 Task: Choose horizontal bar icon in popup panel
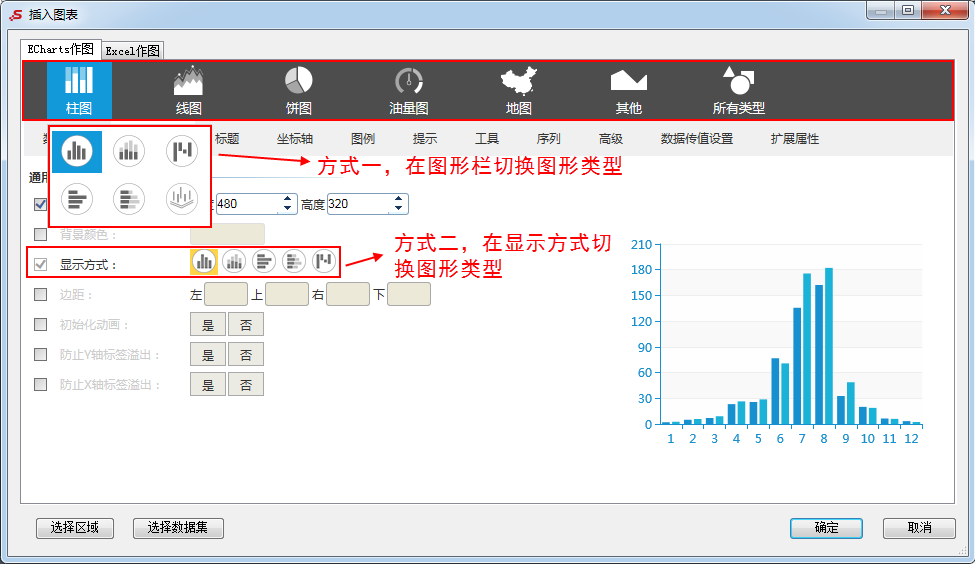point(76,199)
